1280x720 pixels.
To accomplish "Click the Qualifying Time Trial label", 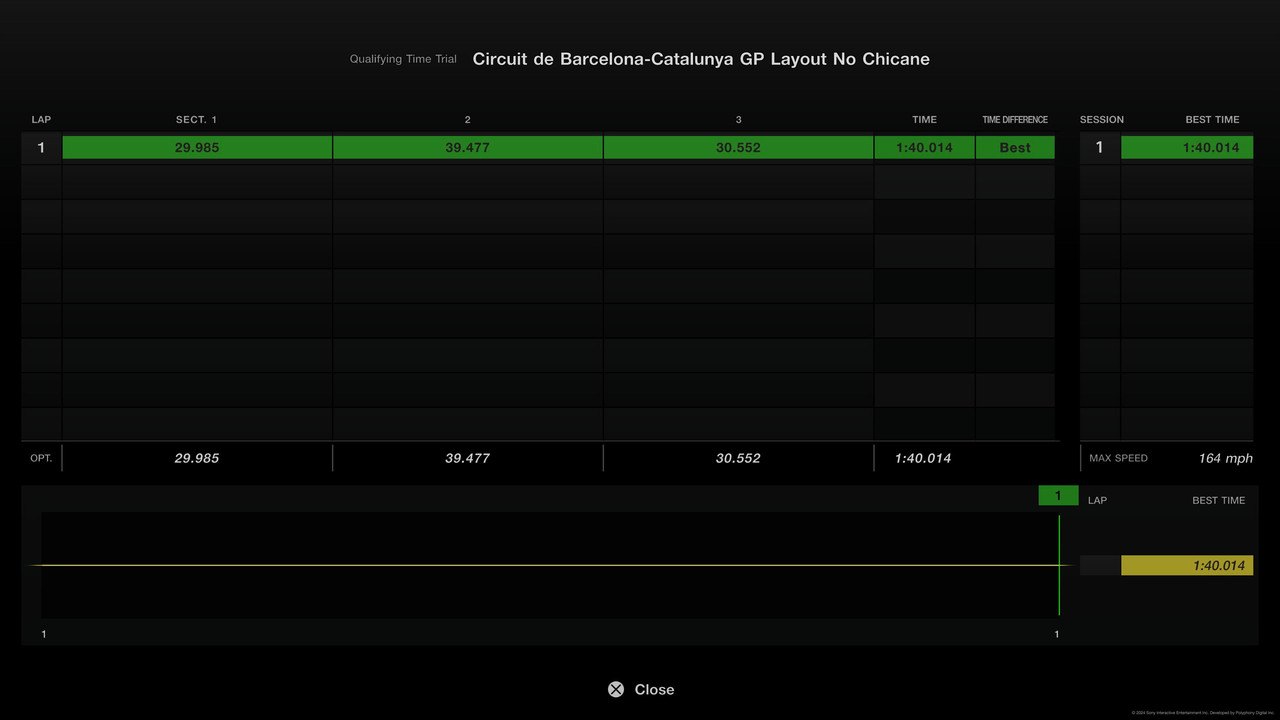I will tap(403, 59).
